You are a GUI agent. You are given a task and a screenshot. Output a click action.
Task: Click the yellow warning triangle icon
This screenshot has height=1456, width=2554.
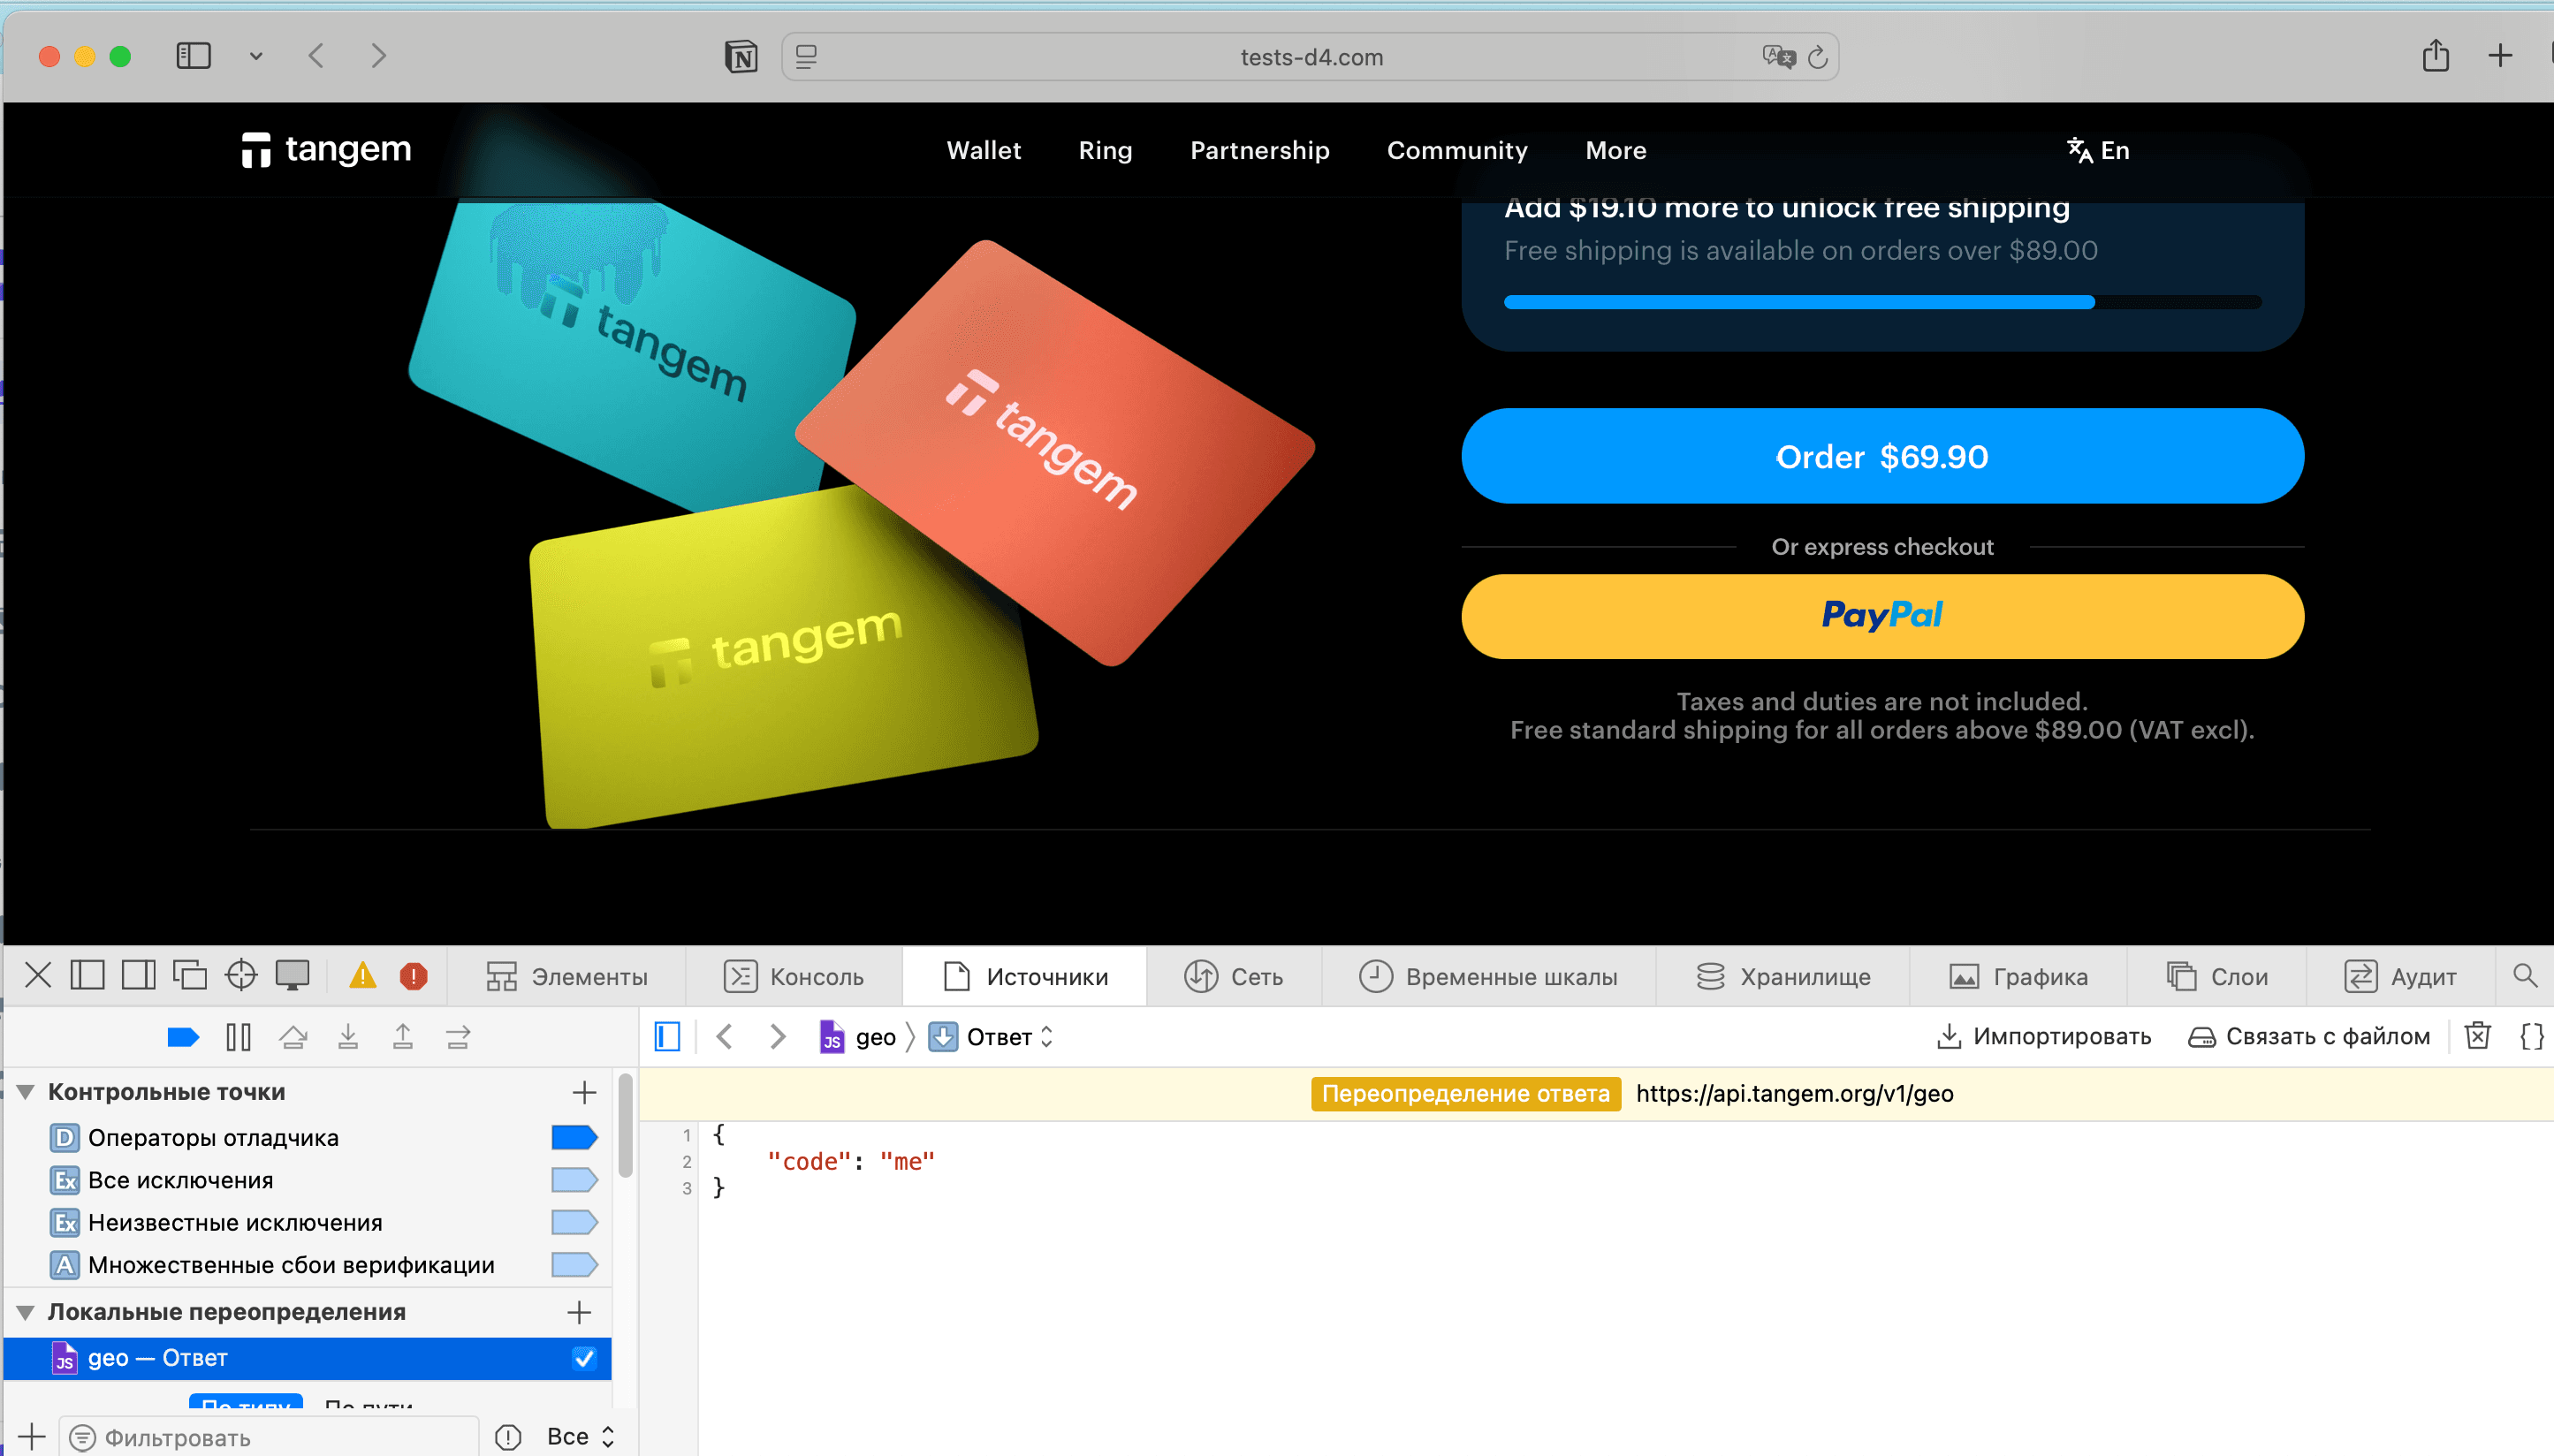[362, 976]
